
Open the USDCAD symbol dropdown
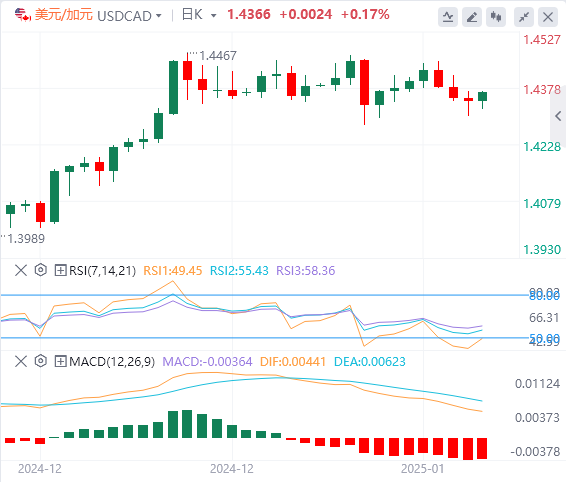pos(129,16)
